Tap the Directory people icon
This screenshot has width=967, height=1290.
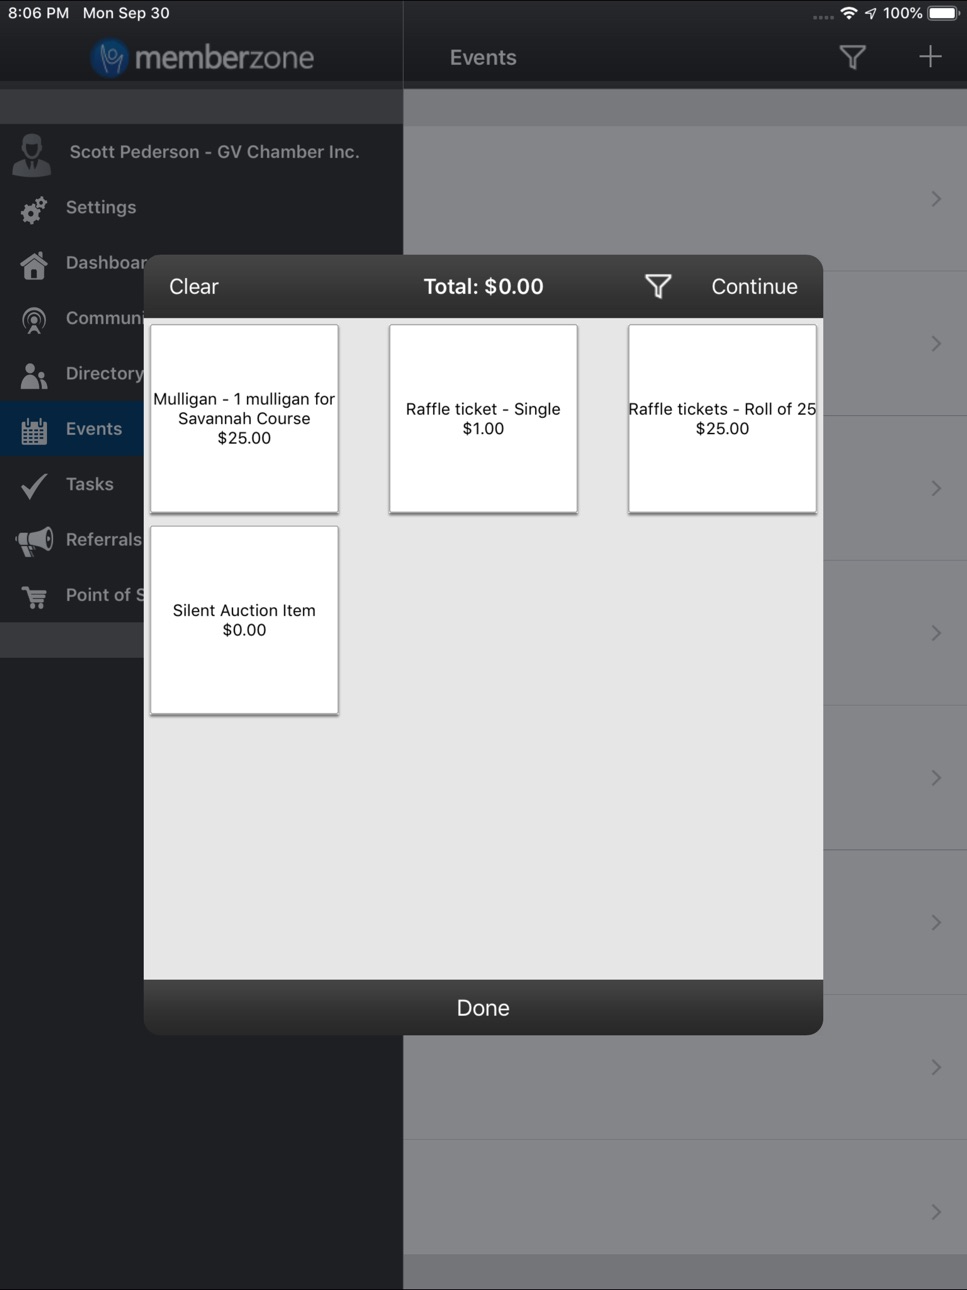coord(34,375)
